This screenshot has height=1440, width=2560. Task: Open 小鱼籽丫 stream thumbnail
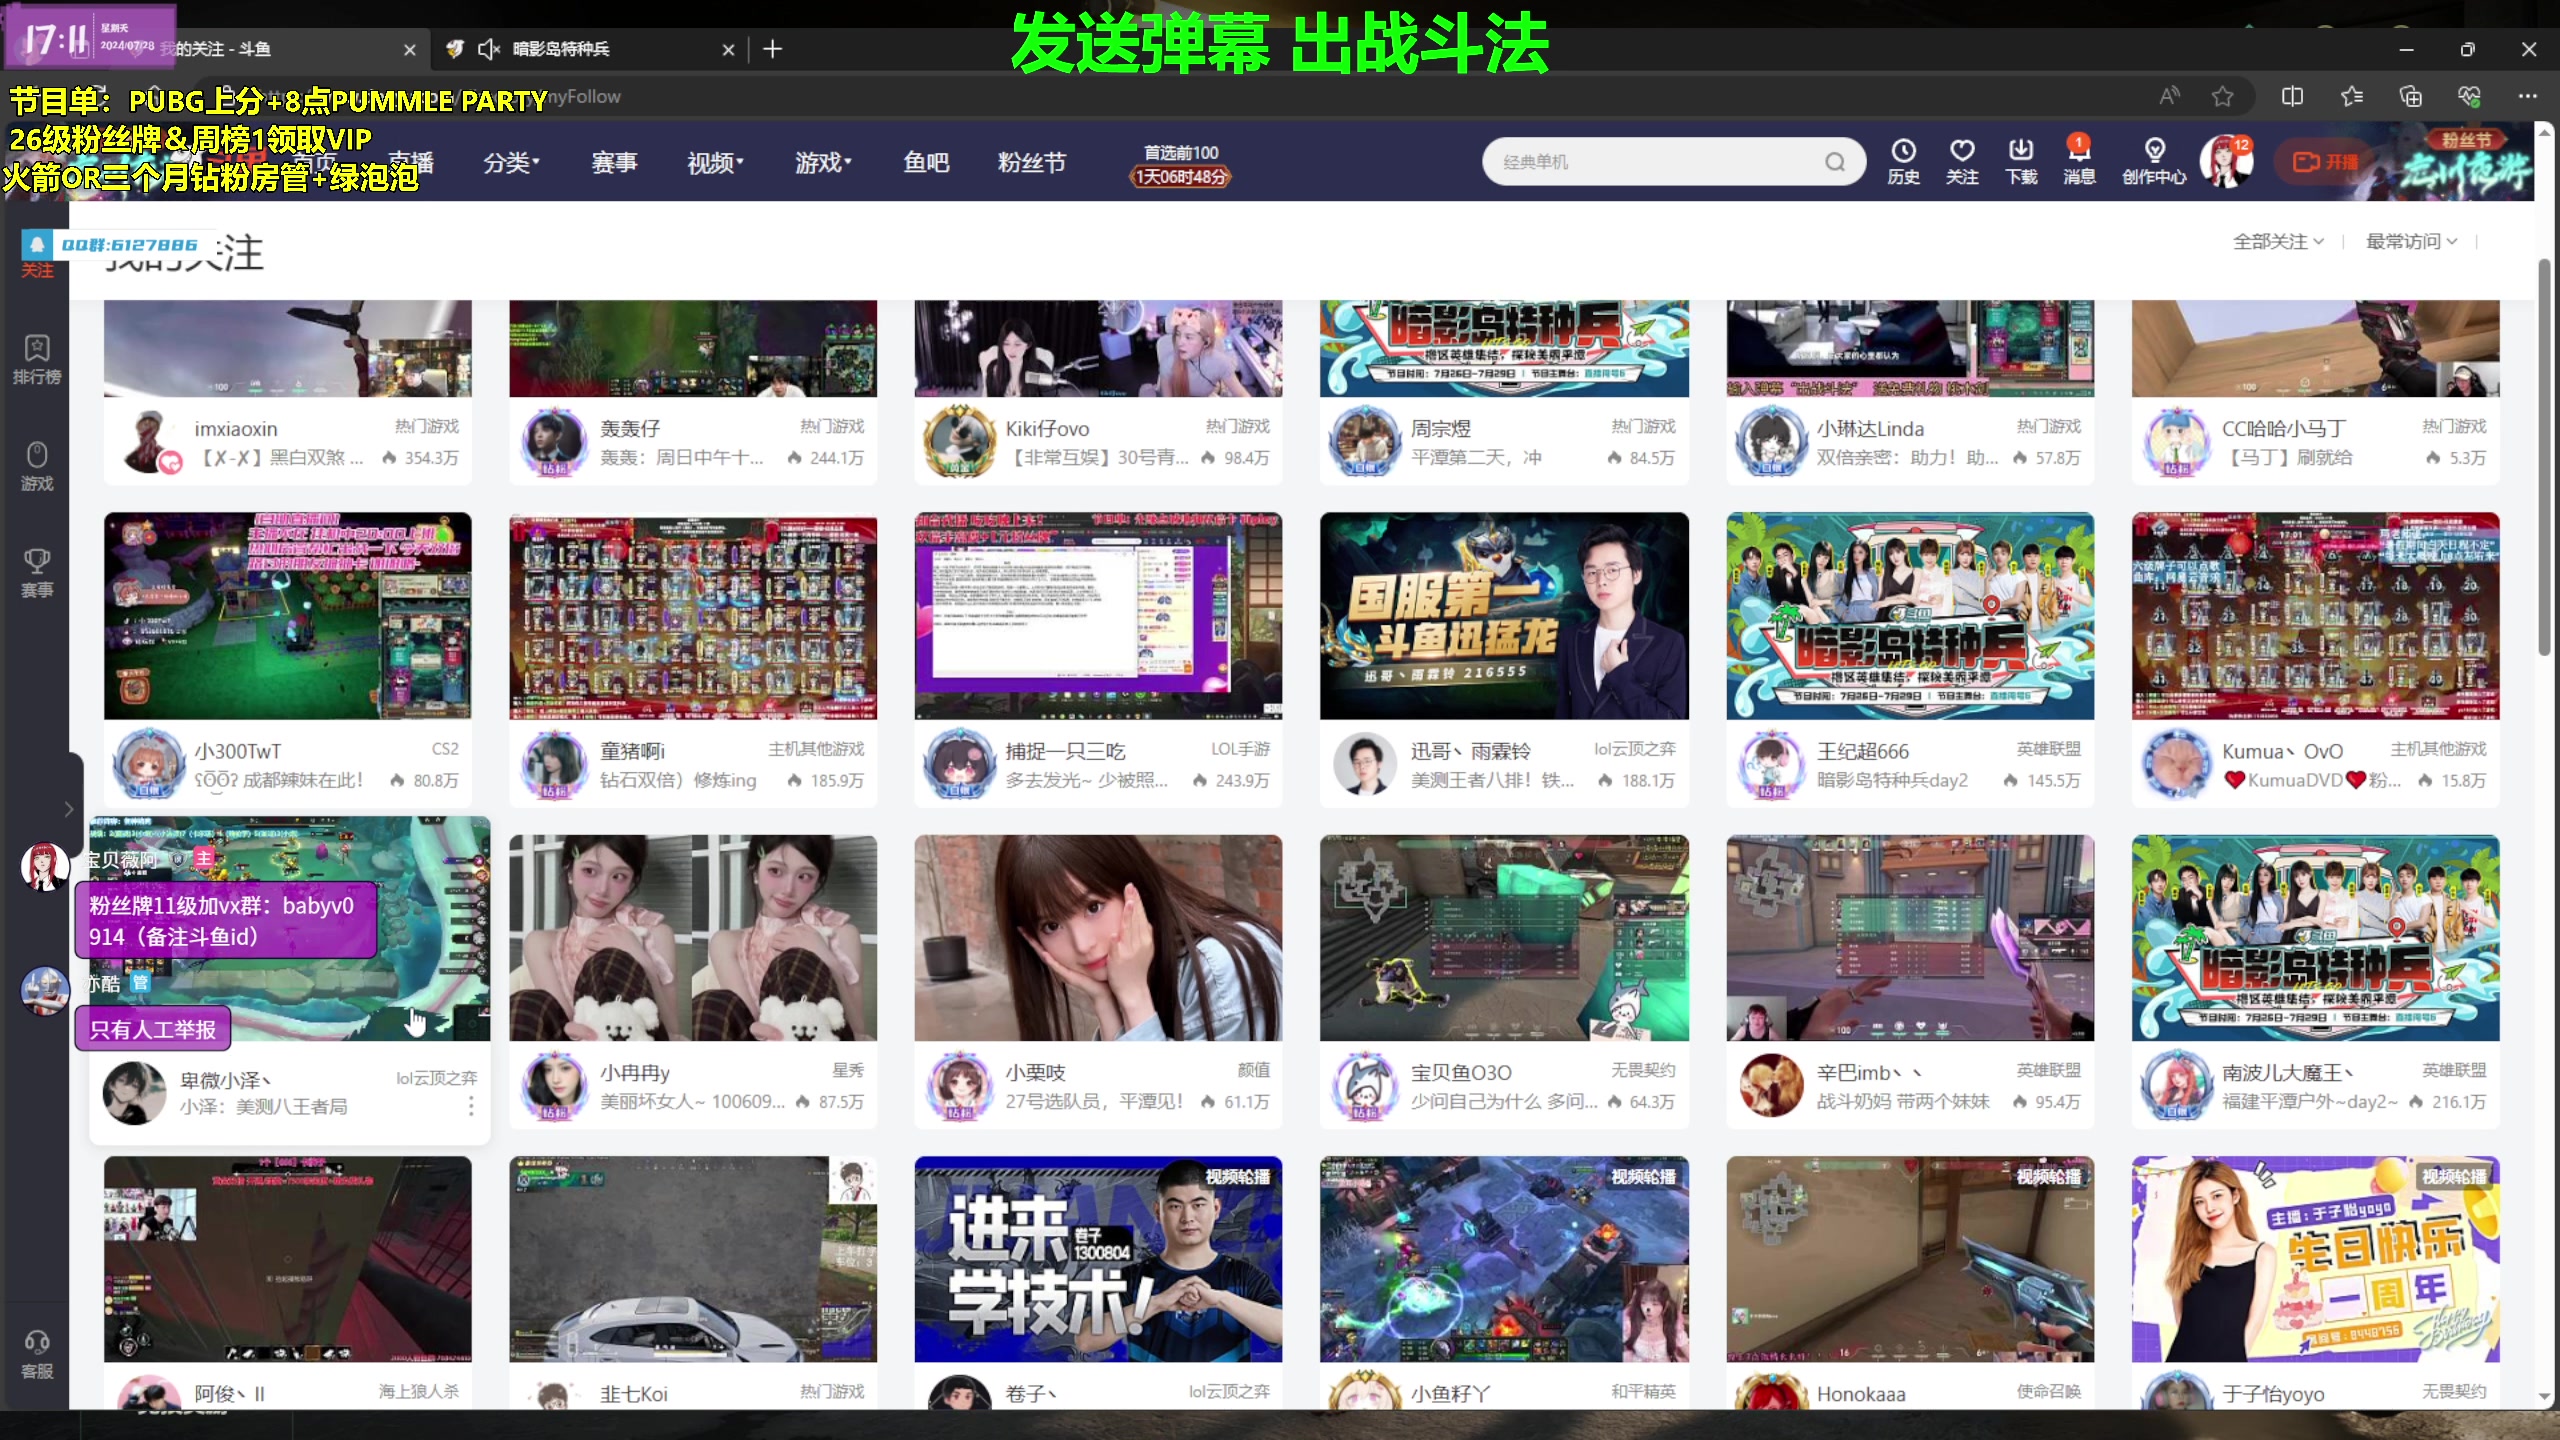click(x=1504, y=1259)
